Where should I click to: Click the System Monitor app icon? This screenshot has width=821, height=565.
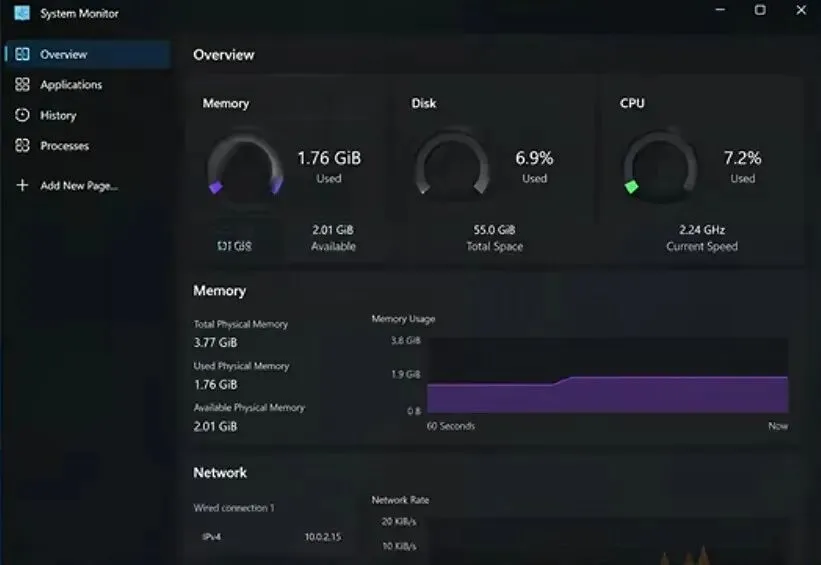point(22,13)
